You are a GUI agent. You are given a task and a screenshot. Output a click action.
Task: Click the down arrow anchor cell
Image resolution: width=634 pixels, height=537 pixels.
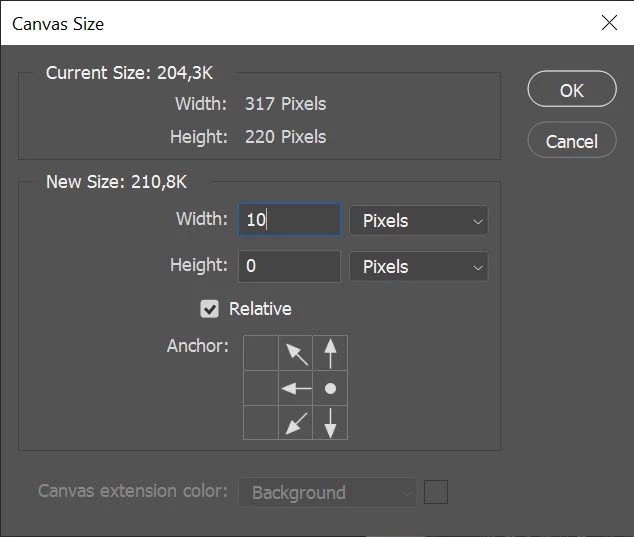(330, 423)
